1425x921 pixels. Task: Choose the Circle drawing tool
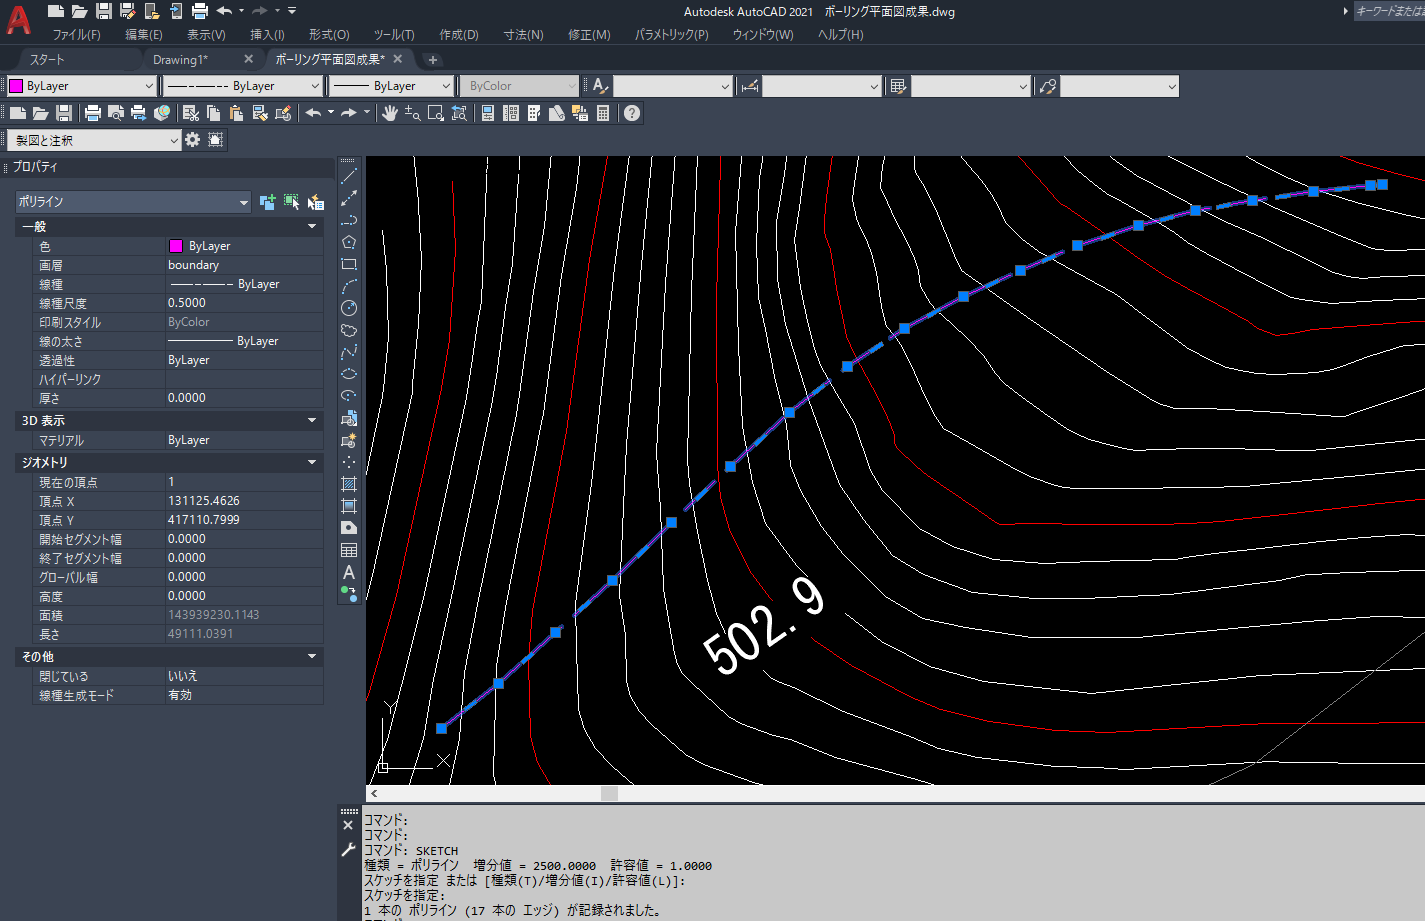(349, 308)
